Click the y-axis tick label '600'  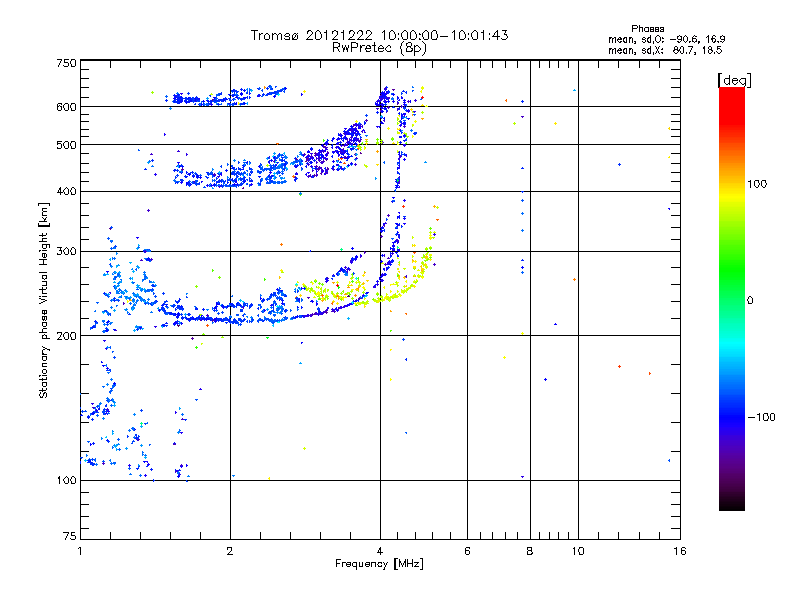66,107
